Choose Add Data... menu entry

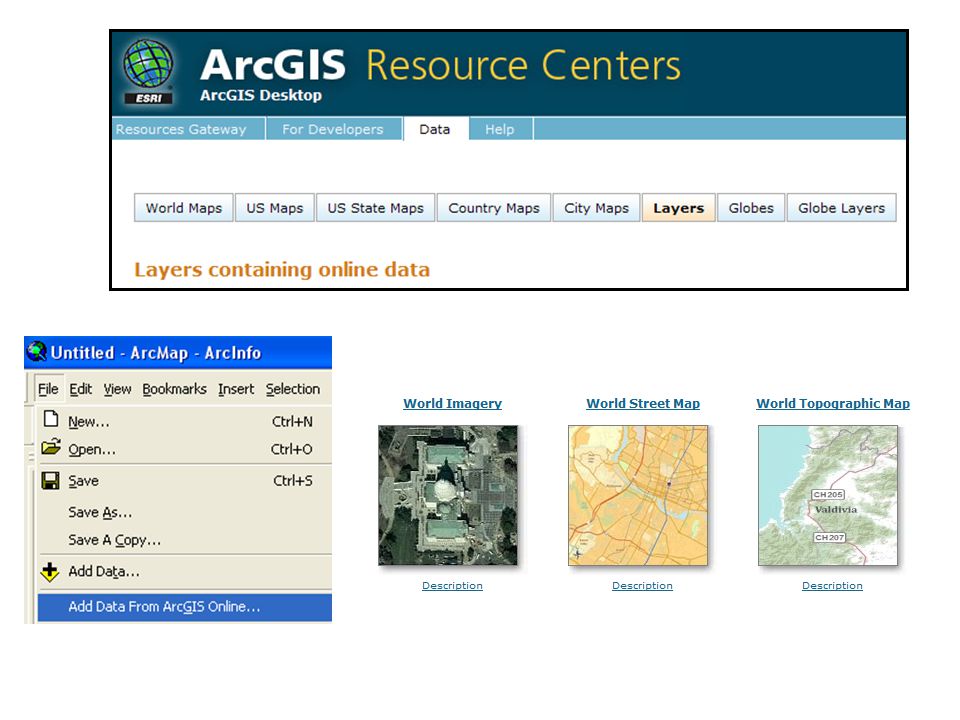[x=184, y=571]
